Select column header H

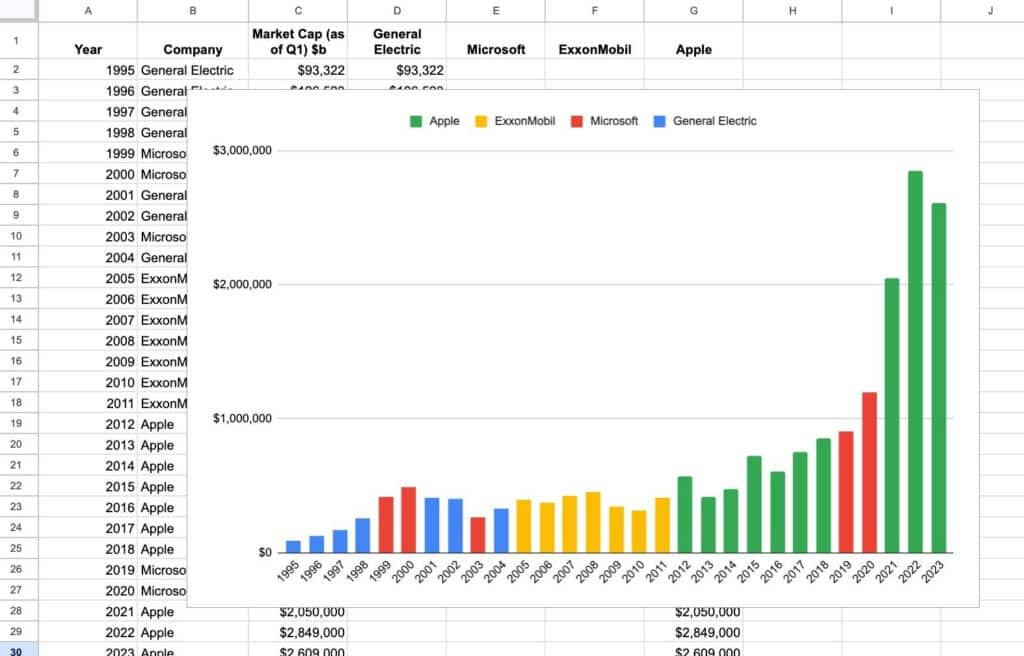(x=792, y=10)
